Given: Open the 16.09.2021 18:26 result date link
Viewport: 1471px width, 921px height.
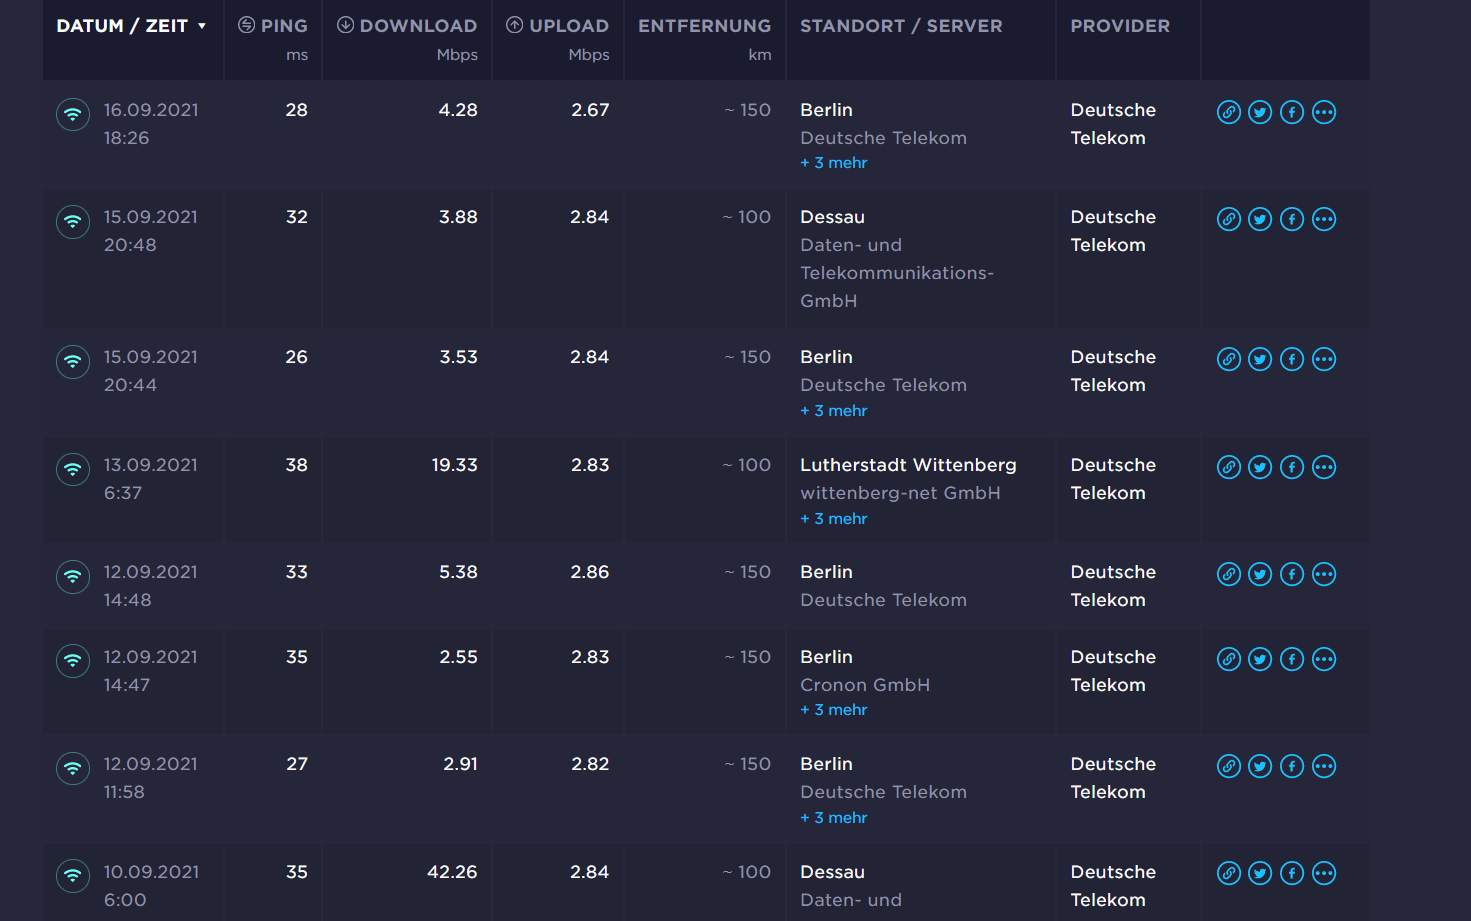Looking at the screenshot, I should [151, 110].
